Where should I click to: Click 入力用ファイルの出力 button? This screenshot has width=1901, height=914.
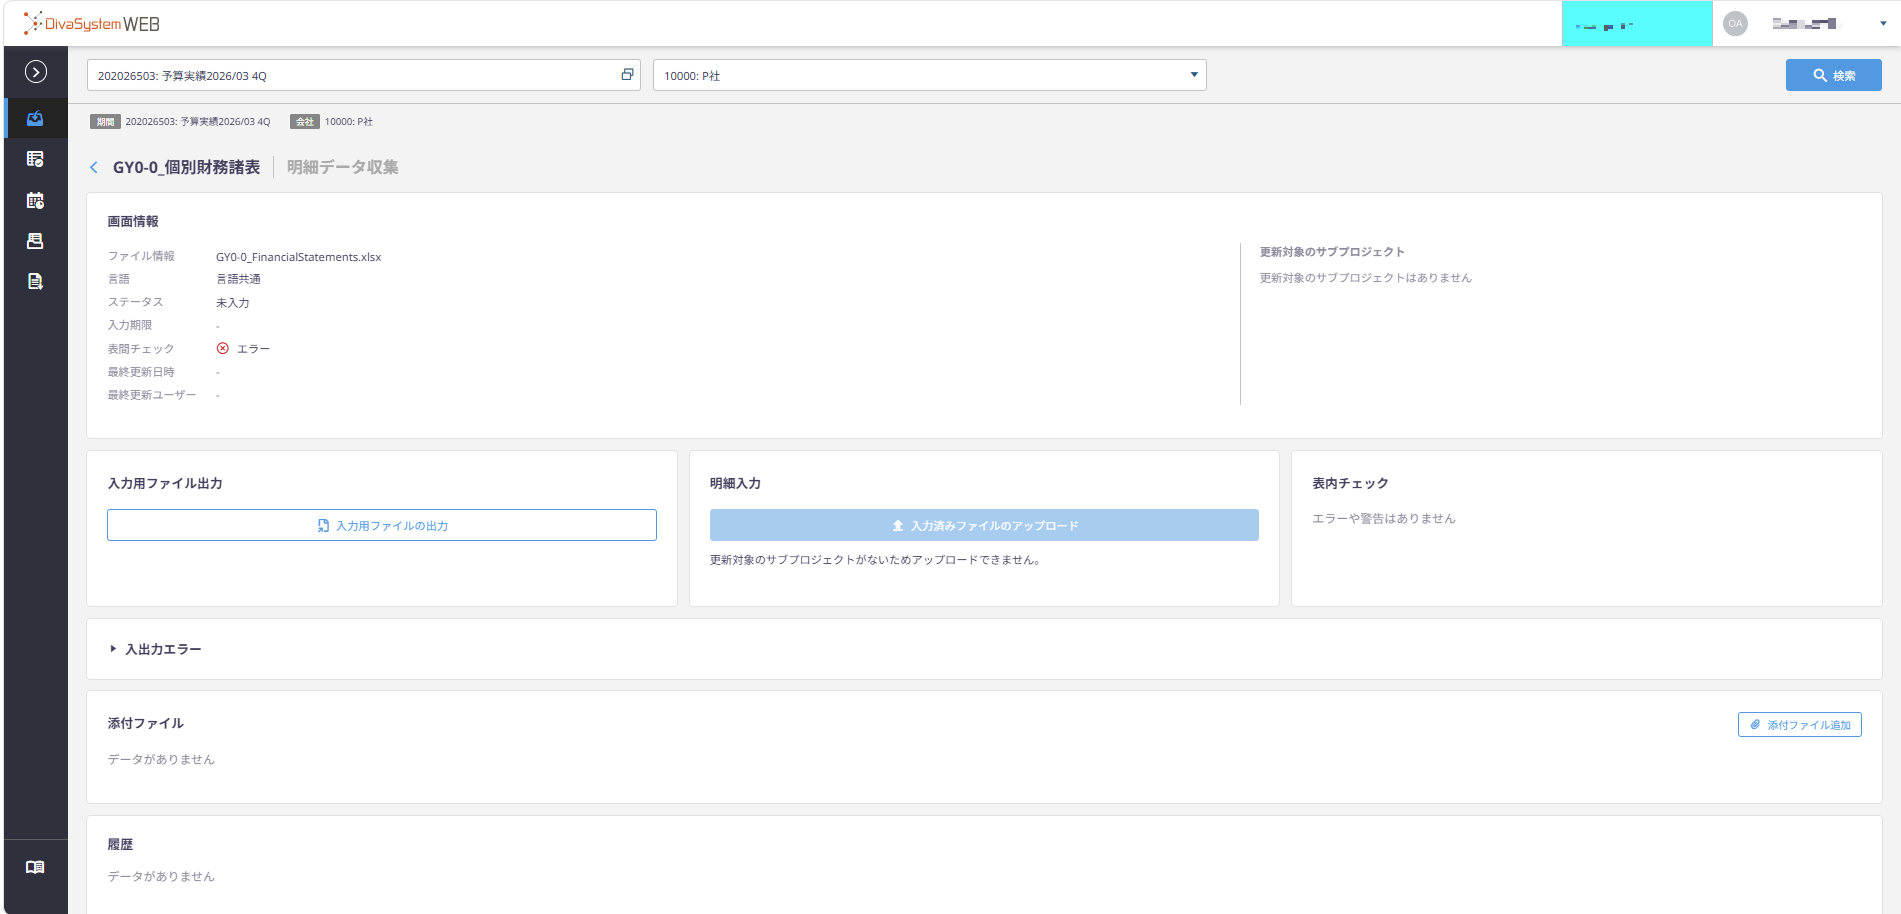(x=381, y=525)
